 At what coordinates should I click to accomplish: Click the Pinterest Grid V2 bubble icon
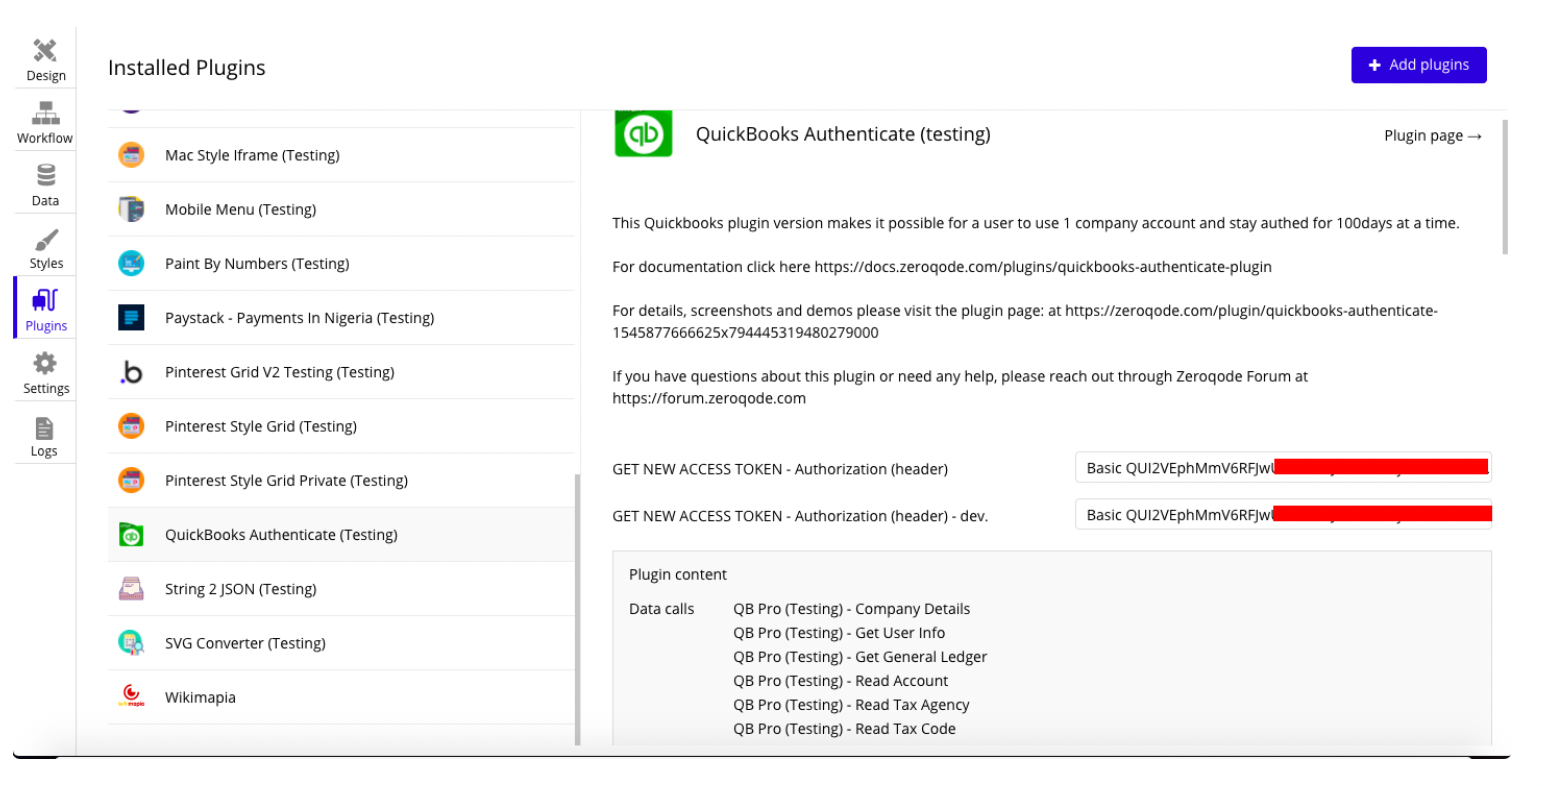pyautogui.click(x=131, y=372)
